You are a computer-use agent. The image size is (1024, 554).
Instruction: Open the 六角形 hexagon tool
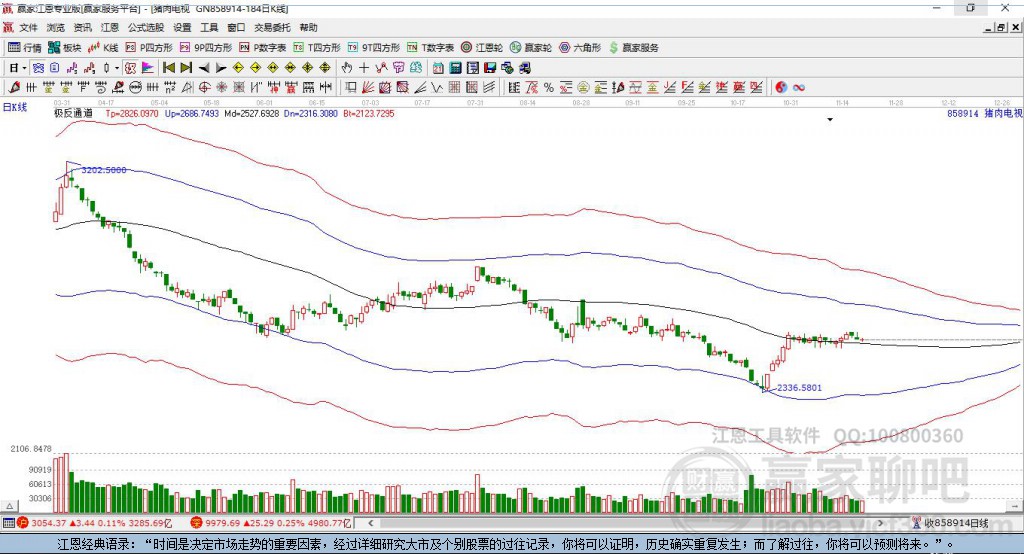580,48
